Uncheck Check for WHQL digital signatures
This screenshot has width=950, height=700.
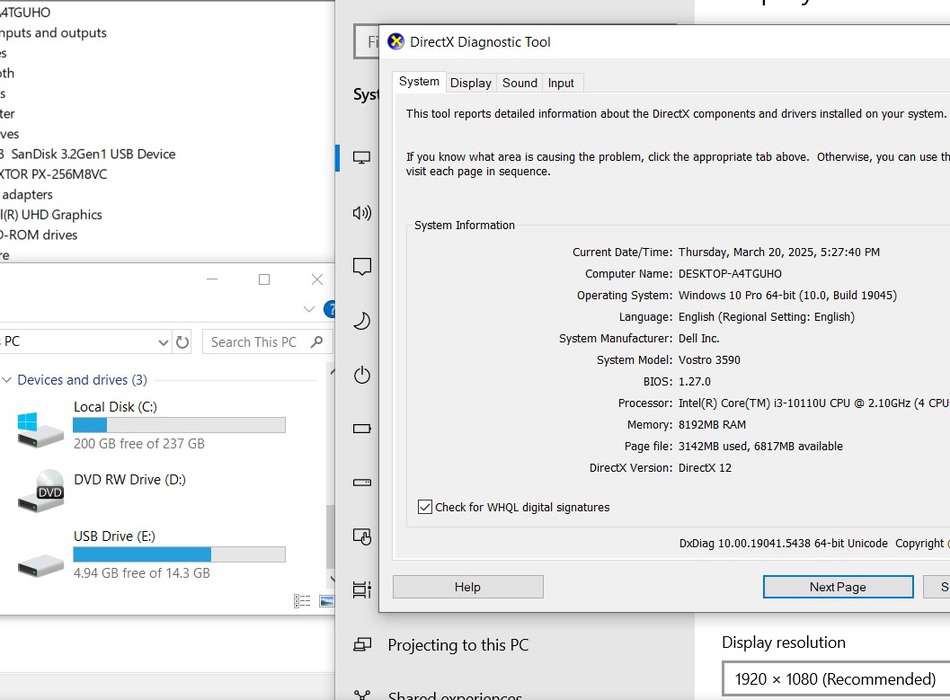pos(425,507)
